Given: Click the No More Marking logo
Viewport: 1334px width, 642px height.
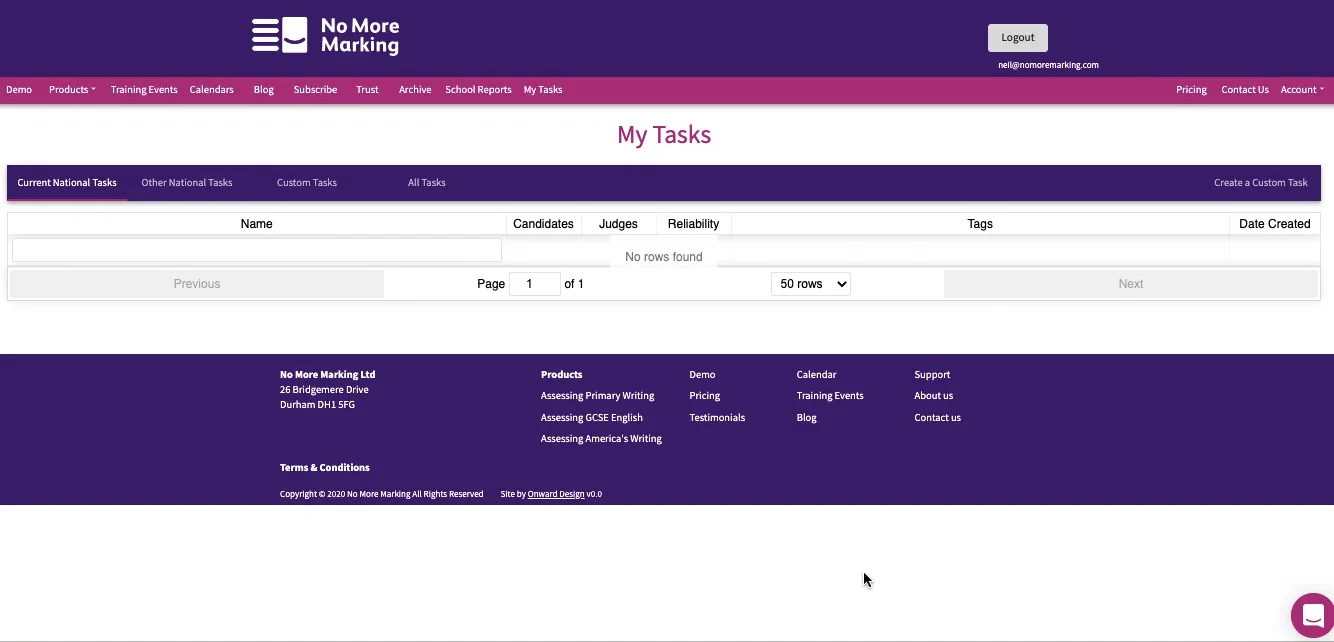Looking at the screenshot, I should click(x=325, y=36).
